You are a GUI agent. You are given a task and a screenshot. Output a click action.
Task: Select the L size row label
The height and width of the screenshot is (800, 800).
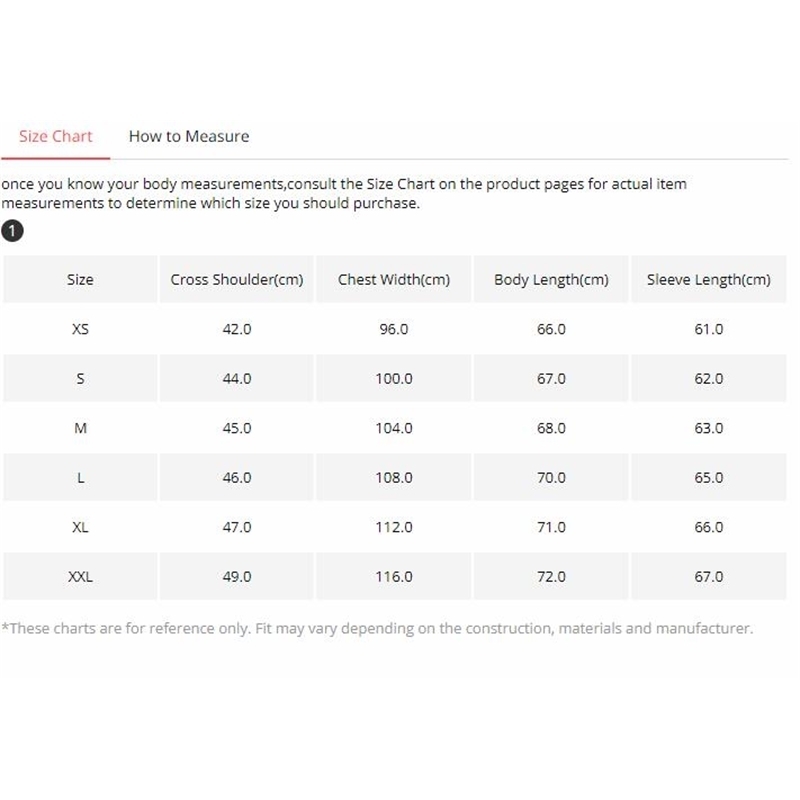click(x=80, y=478)
